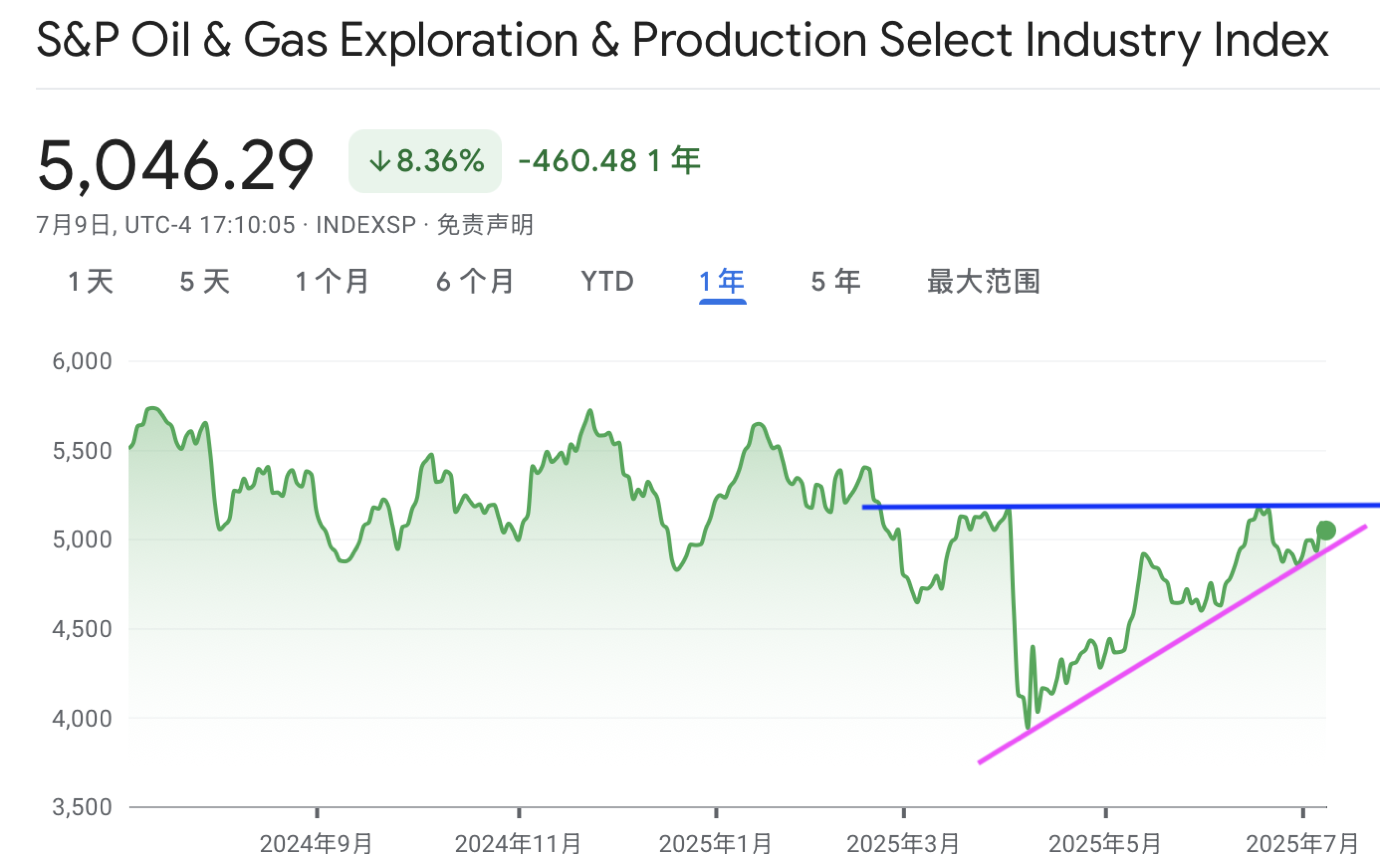Click the 2024年9月 axis label
The width and height of the screenshot is (1380, 862).
(x=316, y=843)
